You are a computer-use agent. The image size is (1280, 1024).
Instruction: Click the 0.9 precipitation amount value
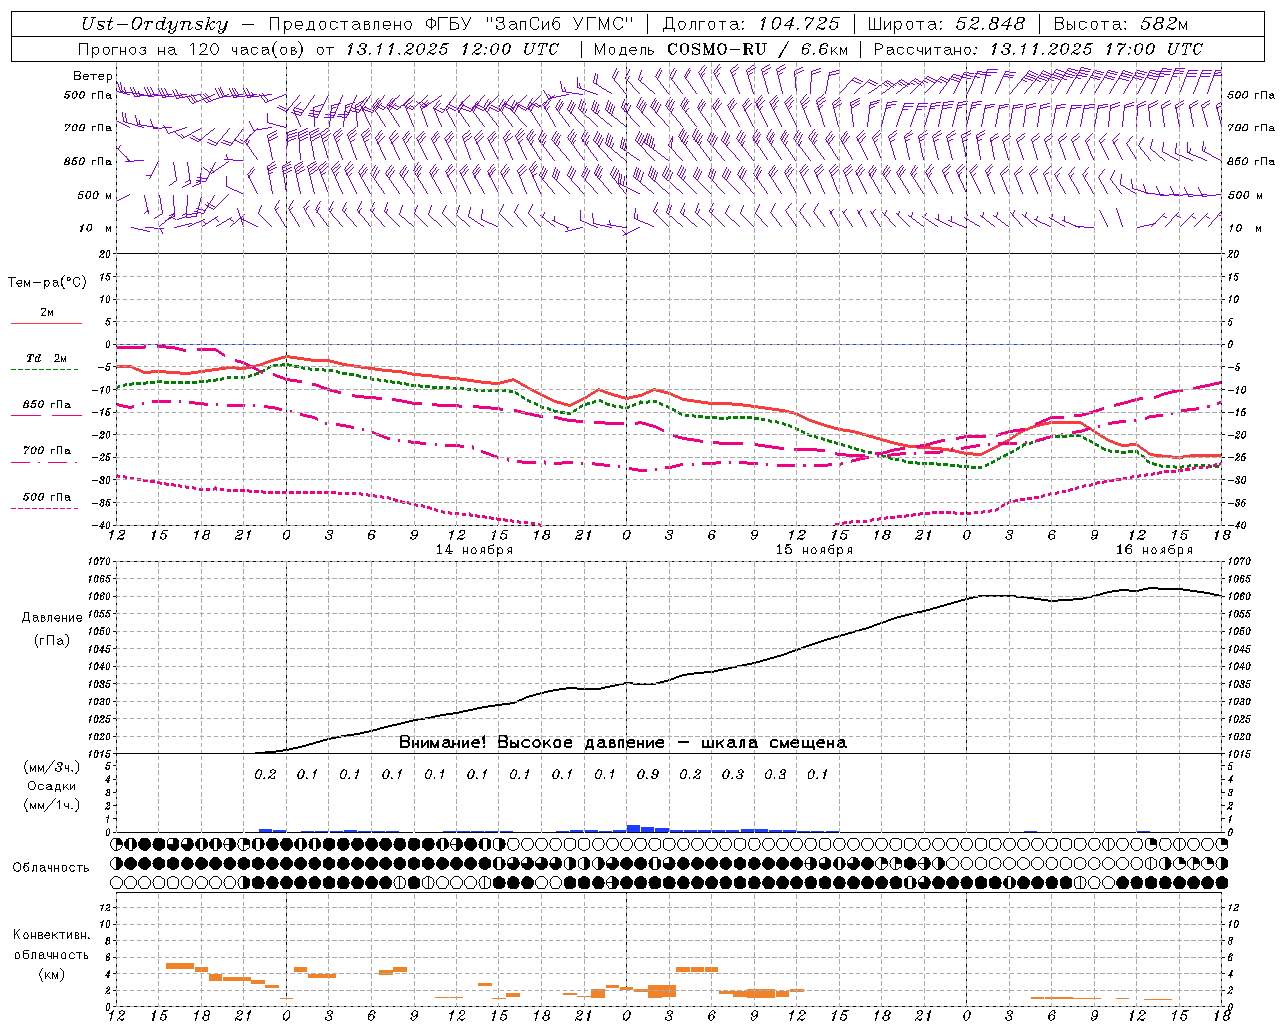click(648, 774)
